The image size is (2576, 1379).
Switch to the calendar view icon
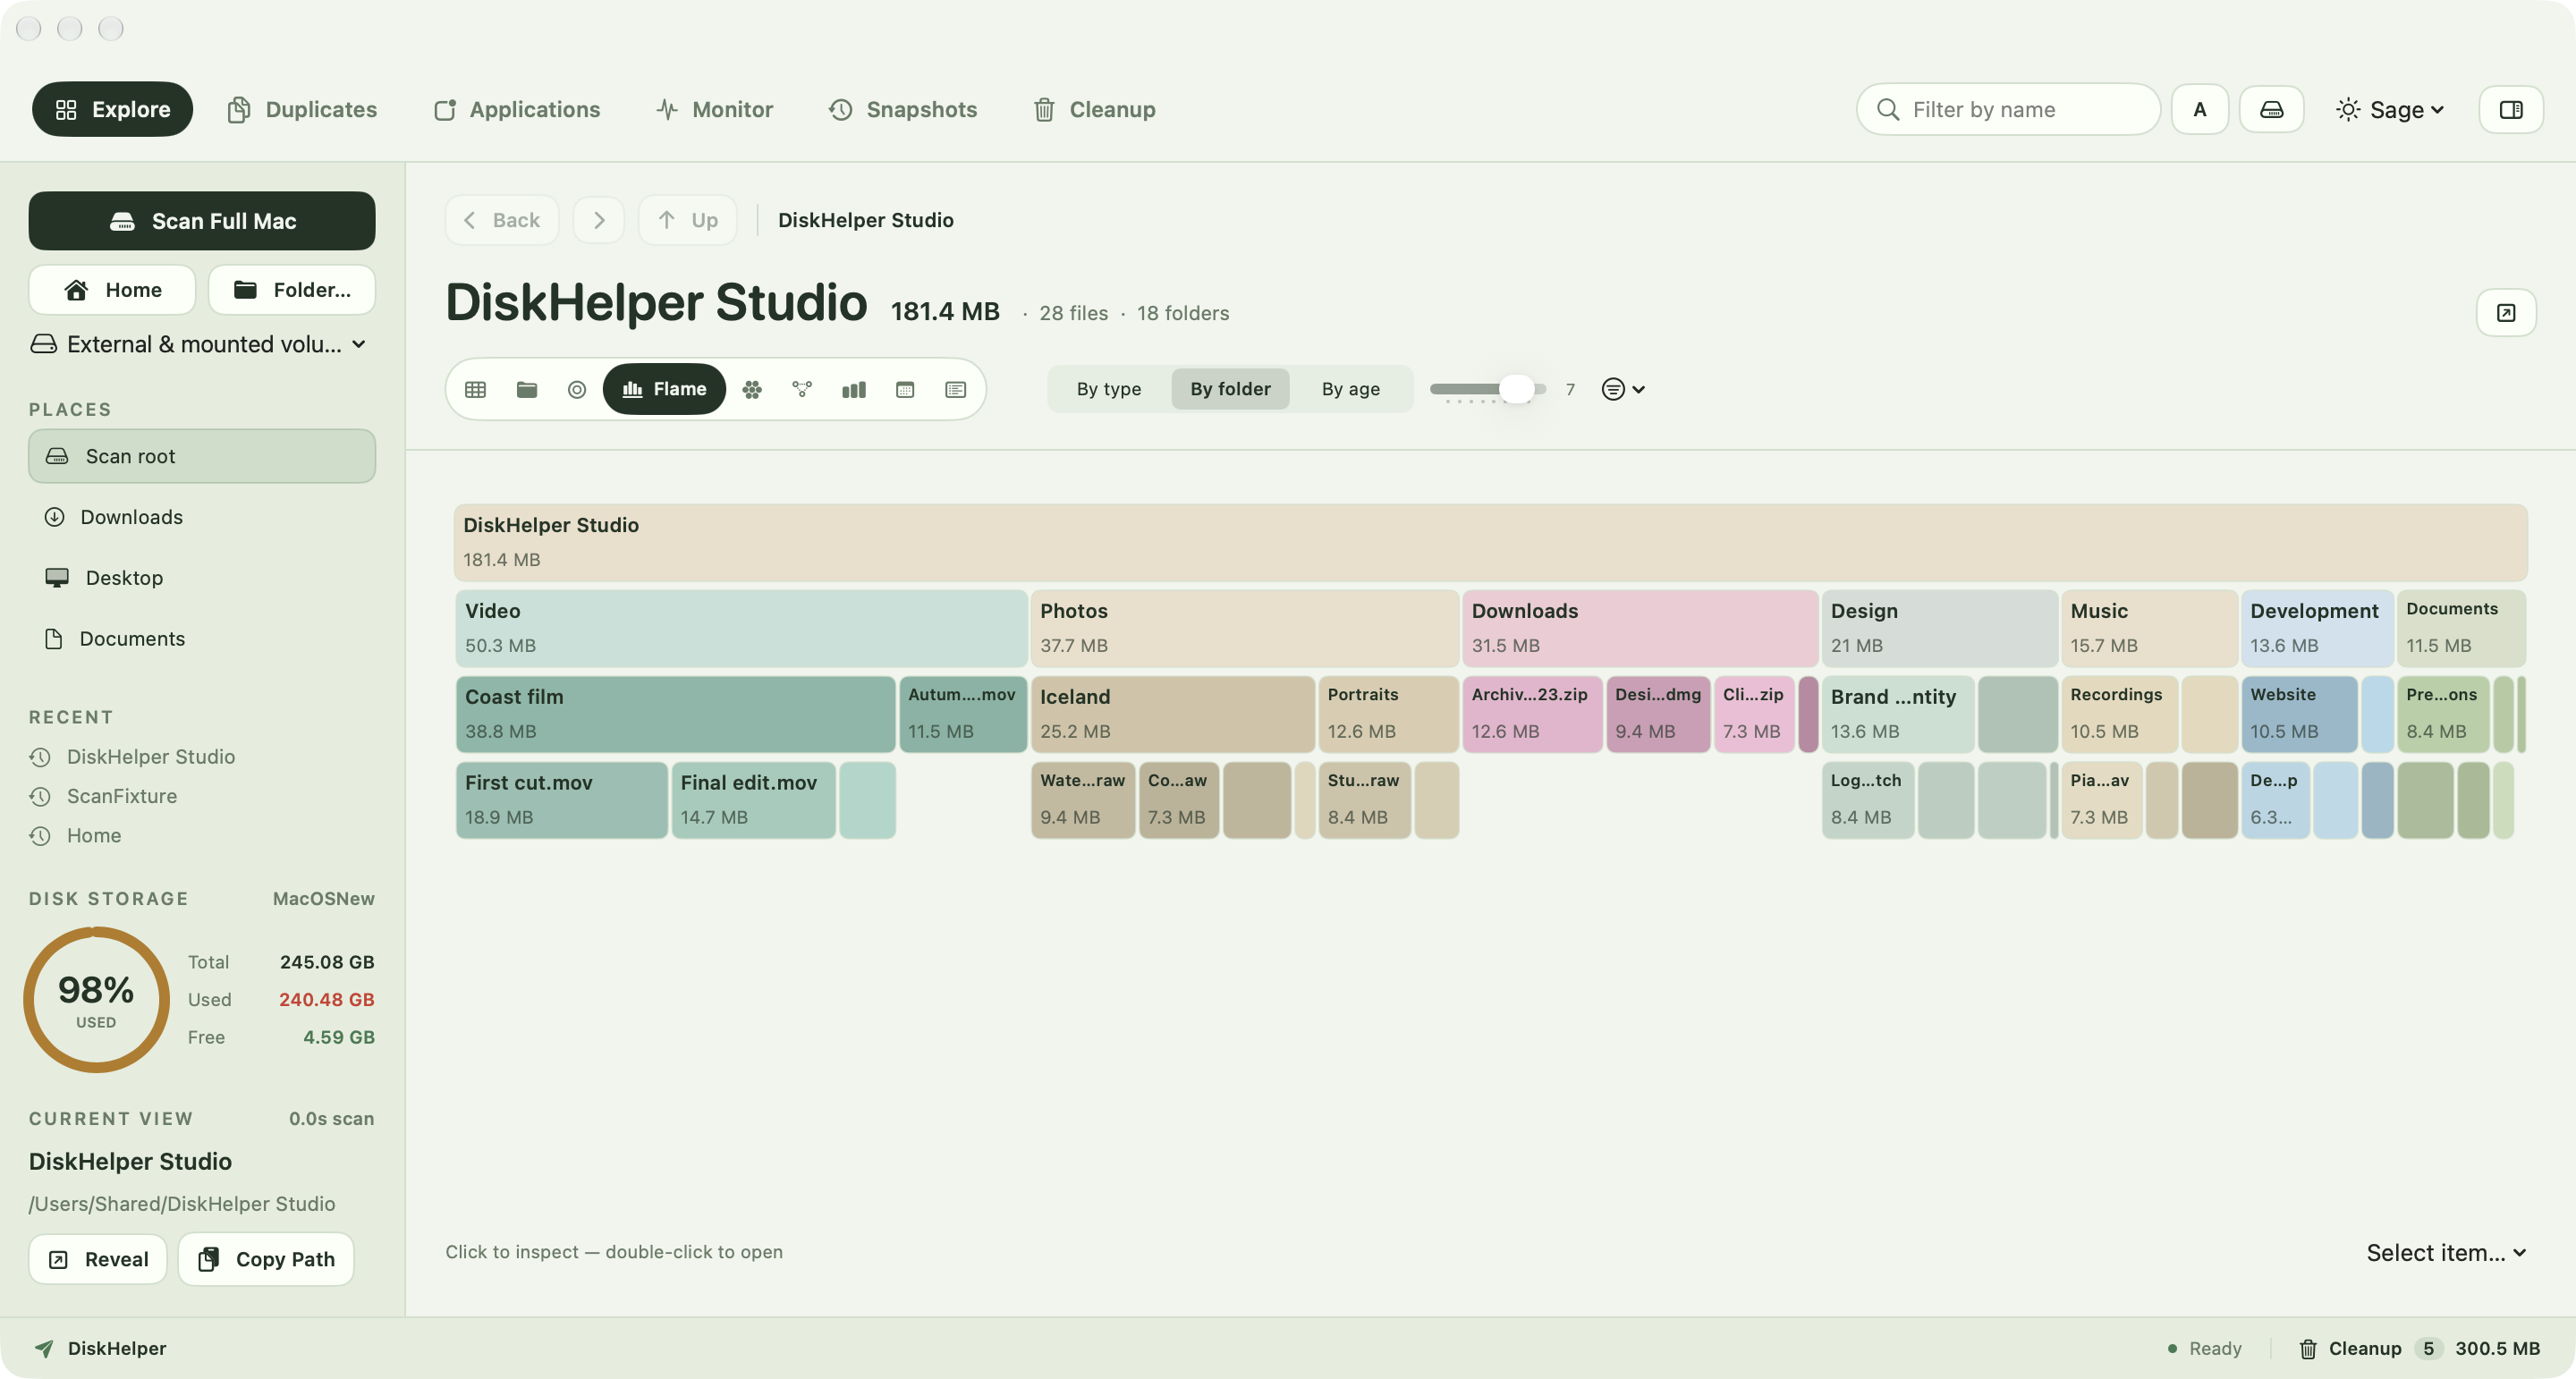tap(905, 389)
